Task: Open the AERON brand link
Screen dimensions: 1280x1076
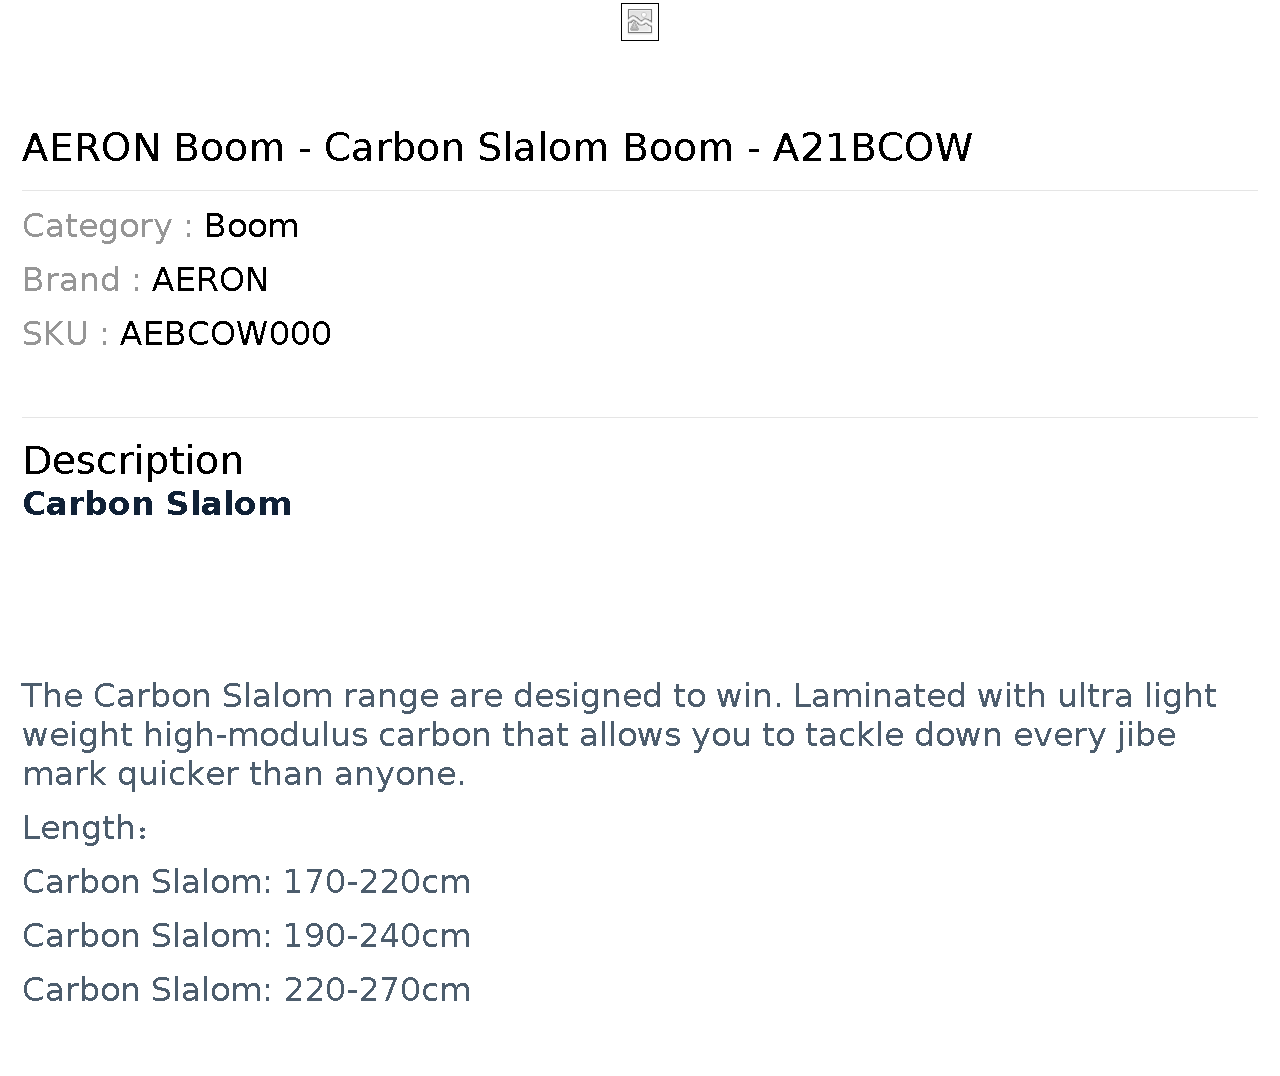Action: tap(210, 280)
